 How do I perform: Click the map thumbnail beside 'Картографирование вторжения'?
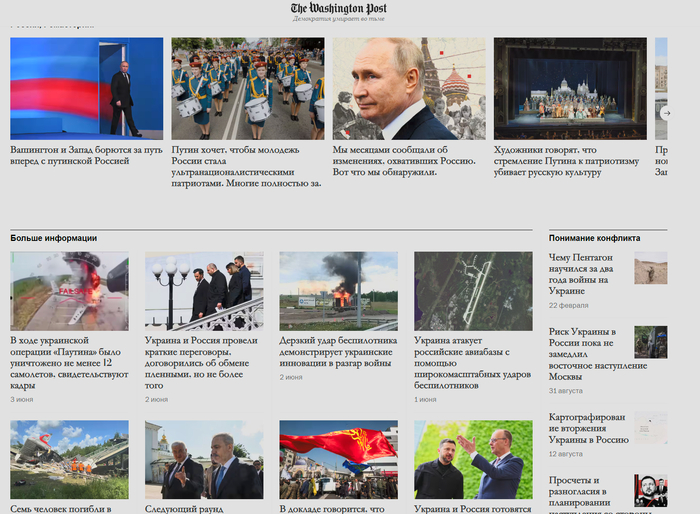click(x=651, y=427)
